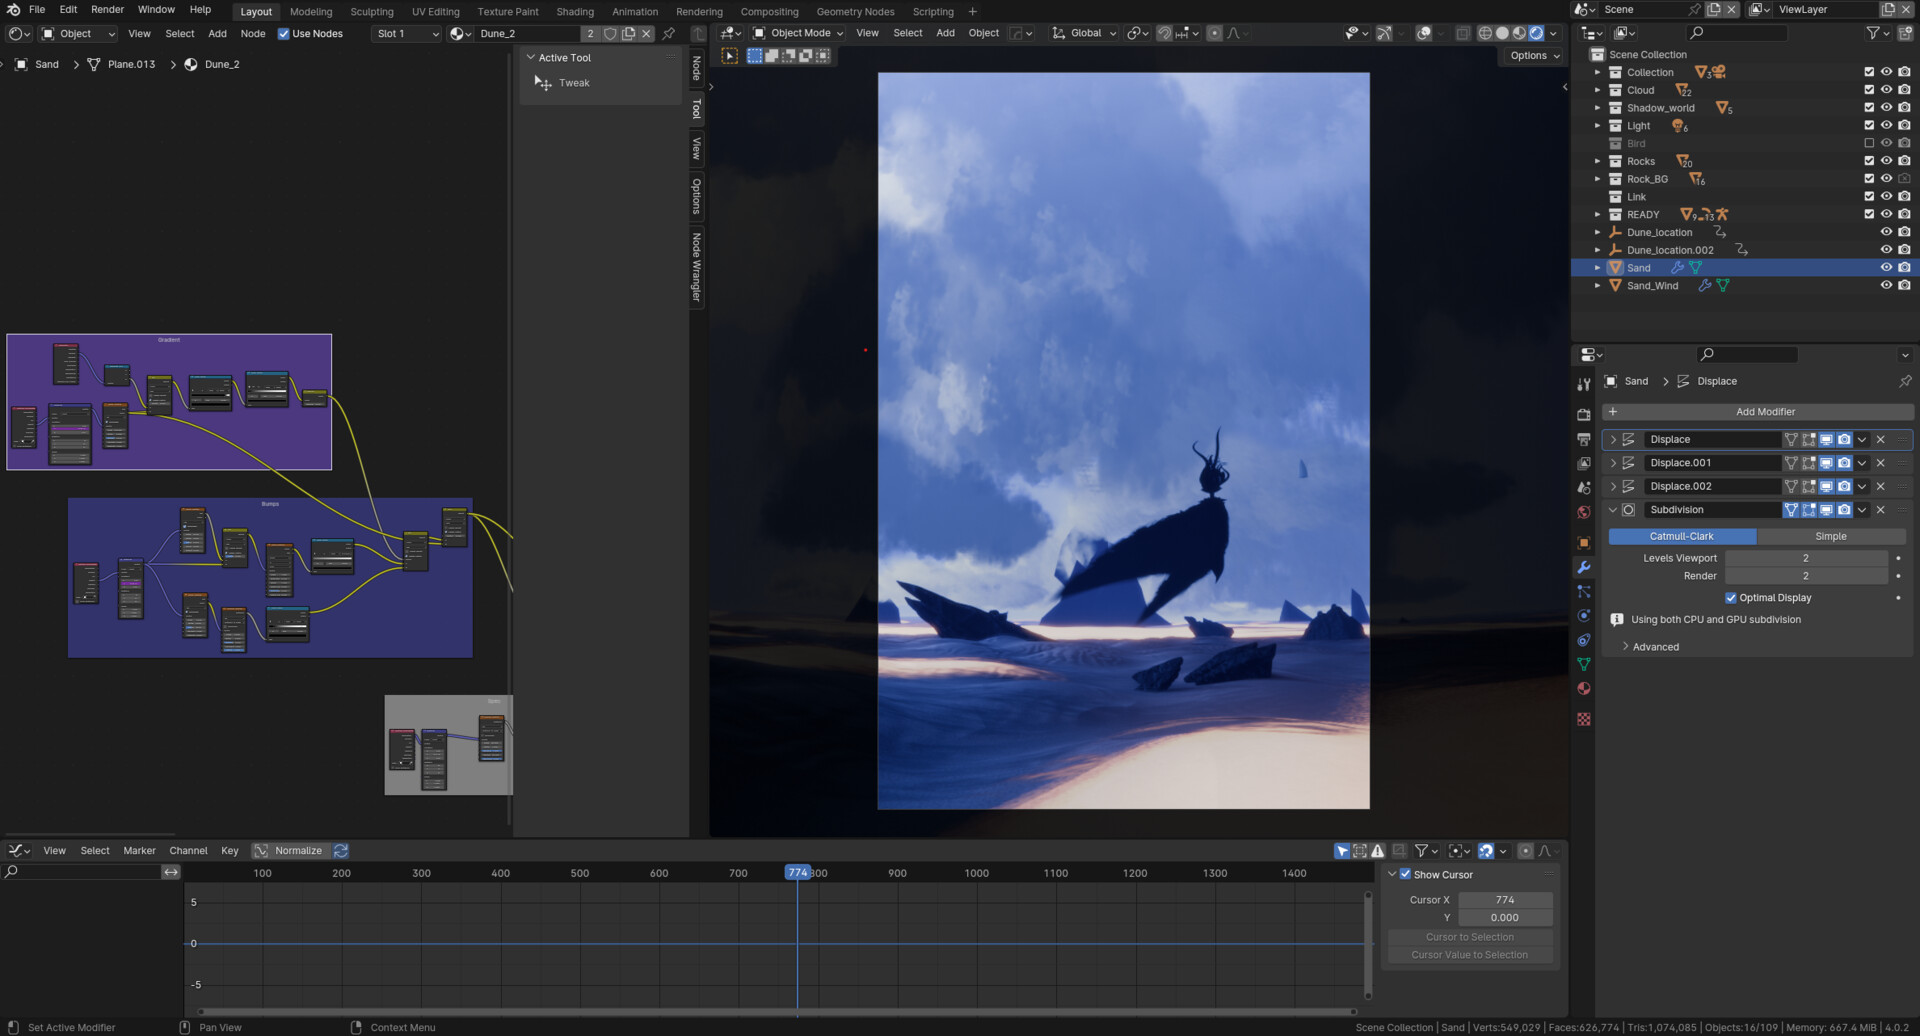Expand the Rocks collection in the Outliner
1920x1036 pixels.
coord(1597,161)
